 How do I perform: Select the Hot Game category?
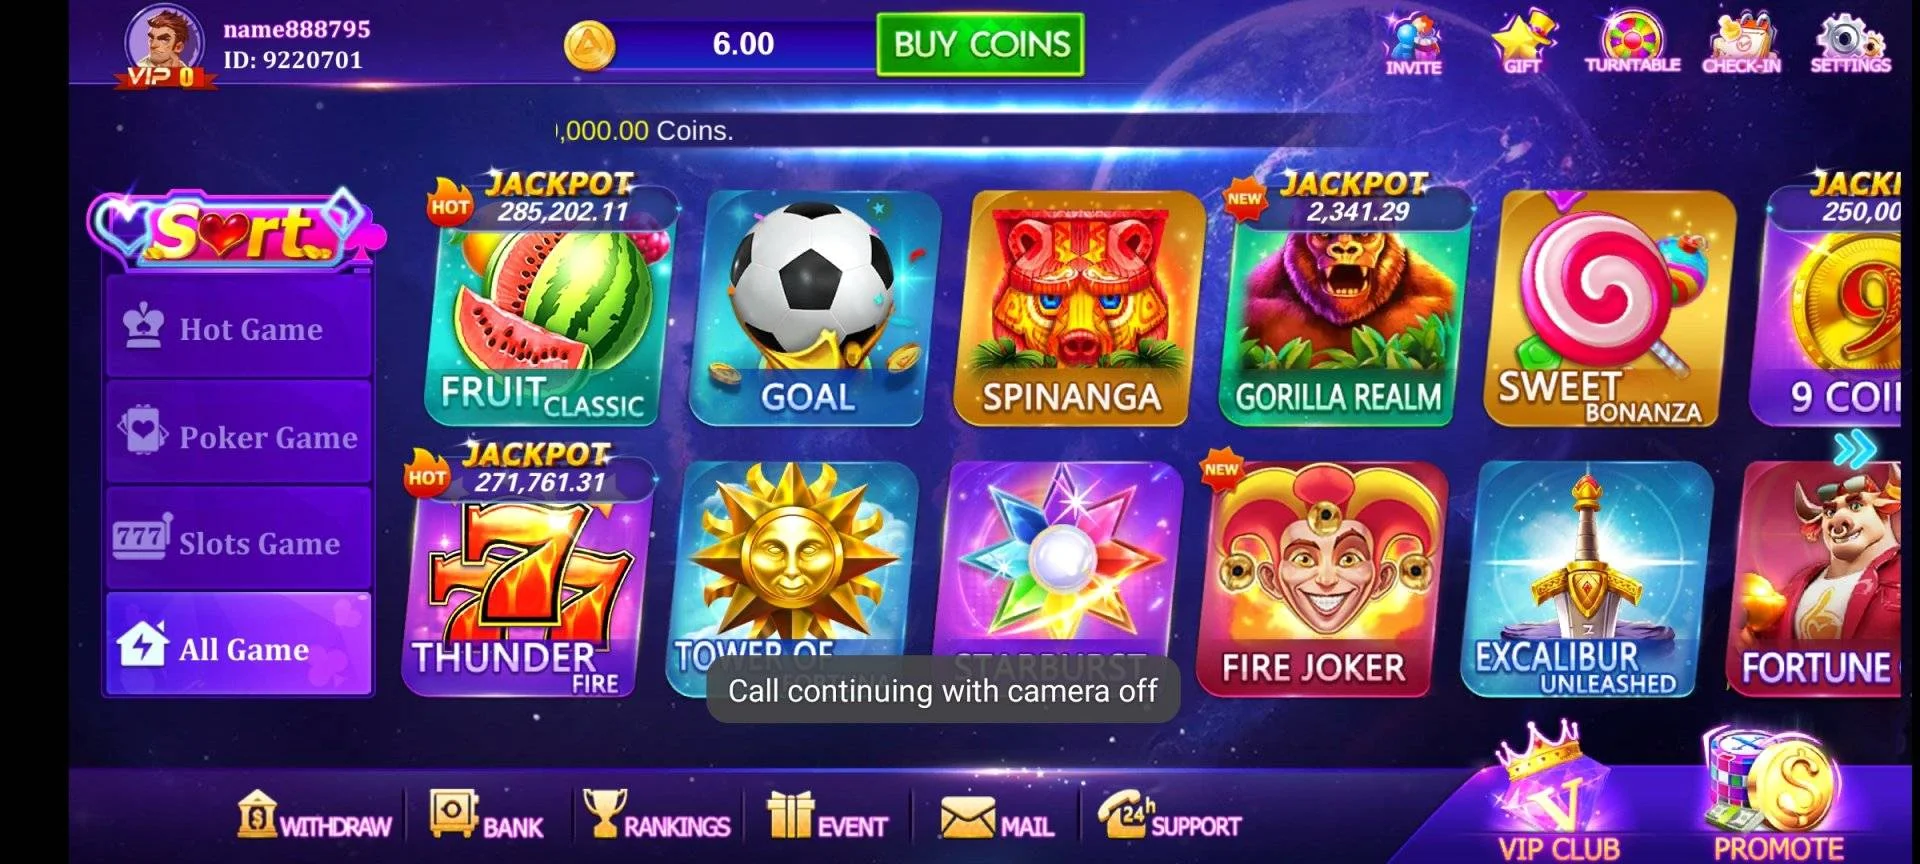pos(239,328)
